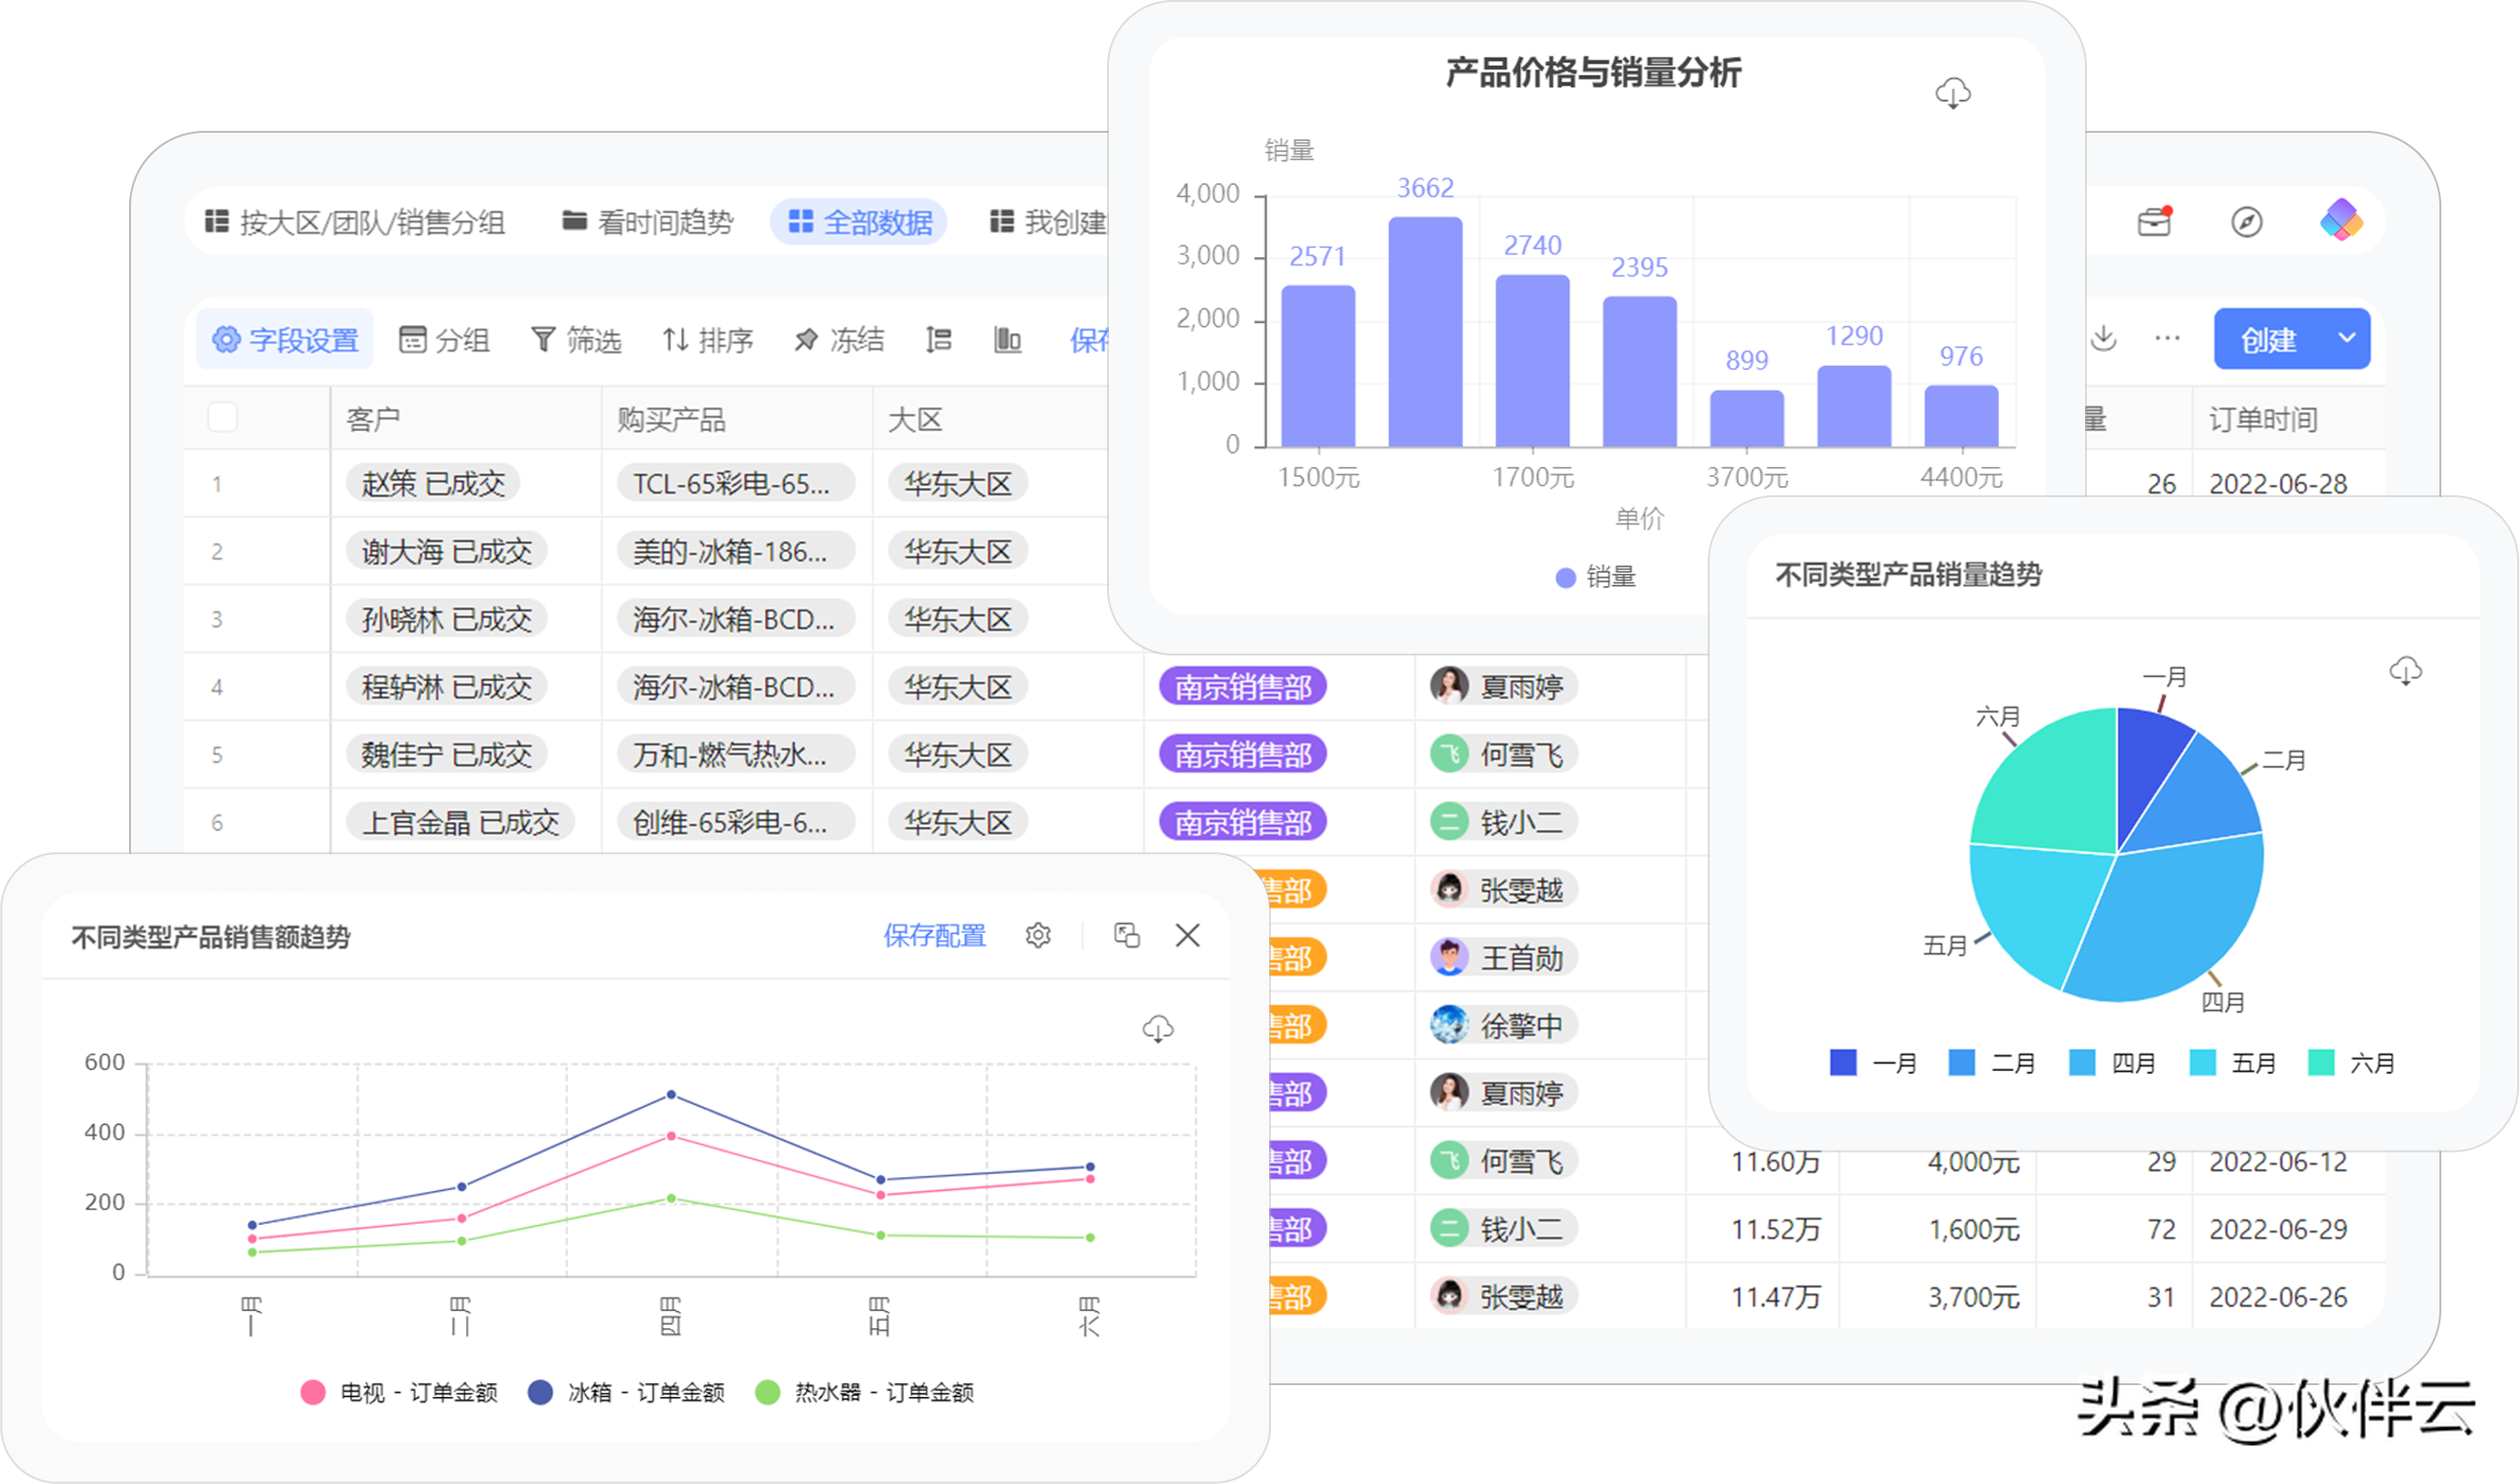This screenshot has height=1484, width=2520.
Task: Click the cloud download icon on pie chart
Action: click(x=2405, y=670)
